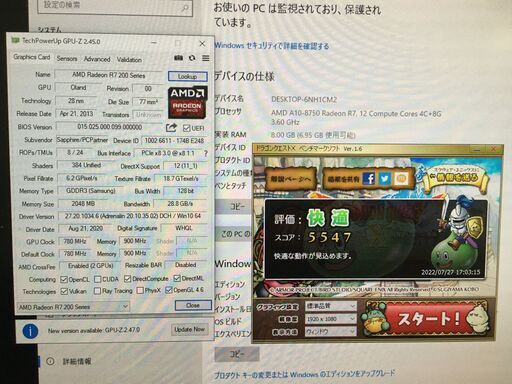The image size is (512, 384).
Task: Click the Facebook share icon in benchmark
Action: click(369, 178)
